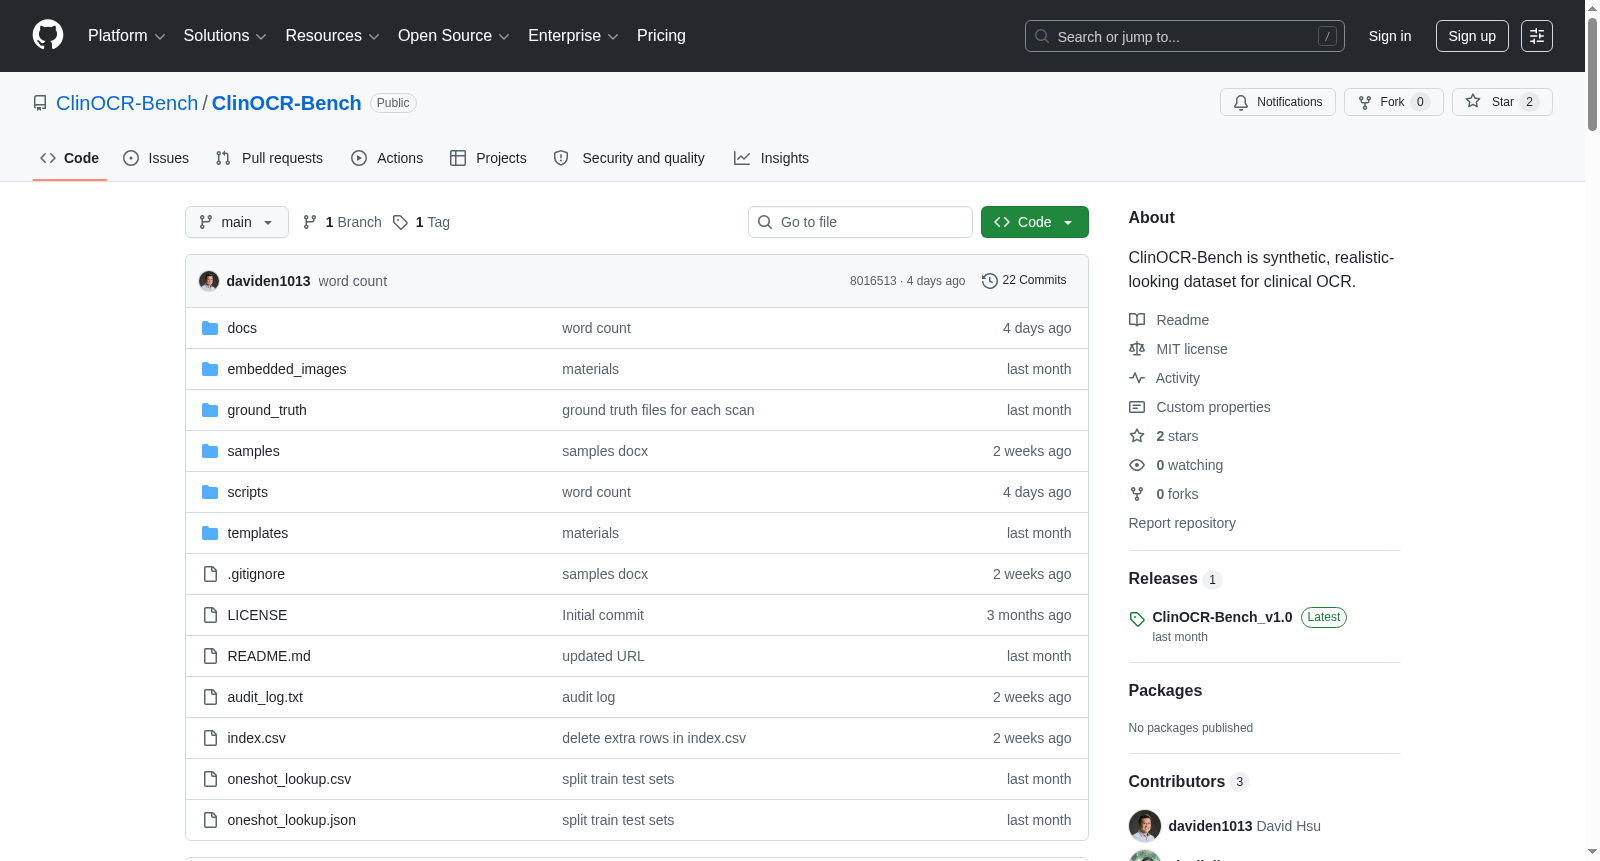The height and width of the screenshot is (861, 1600).
Task: Open the Insights tab
Action: coord(771,158)
